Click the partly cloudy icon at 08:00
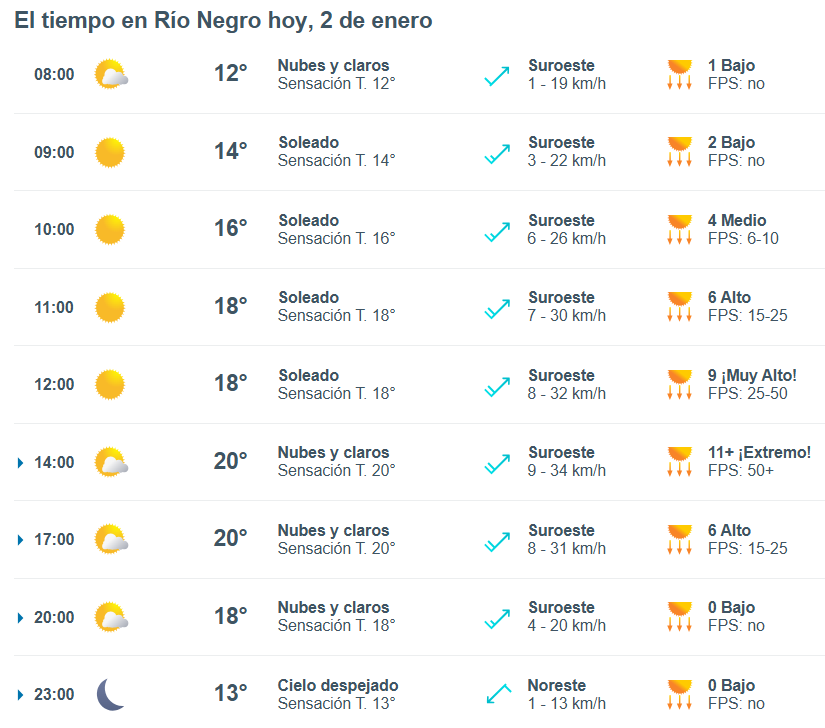This screenshot has width=825, height=728. click(111, 75)
